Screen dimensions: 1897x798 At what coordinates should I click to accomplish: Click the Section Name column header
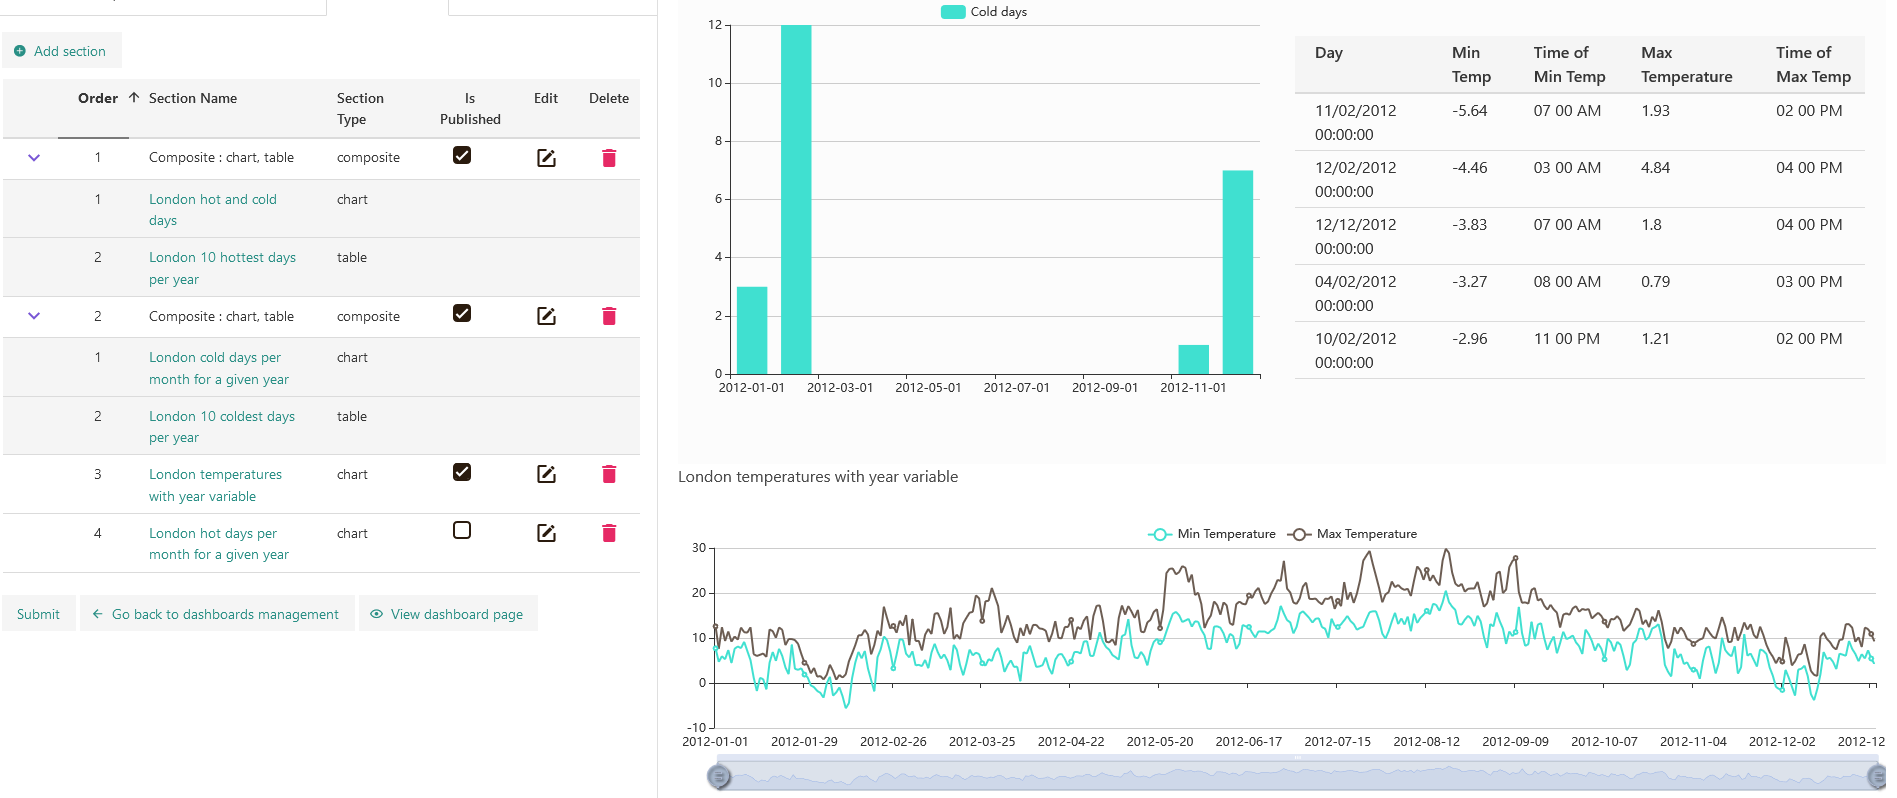click(x=193, y=98)
